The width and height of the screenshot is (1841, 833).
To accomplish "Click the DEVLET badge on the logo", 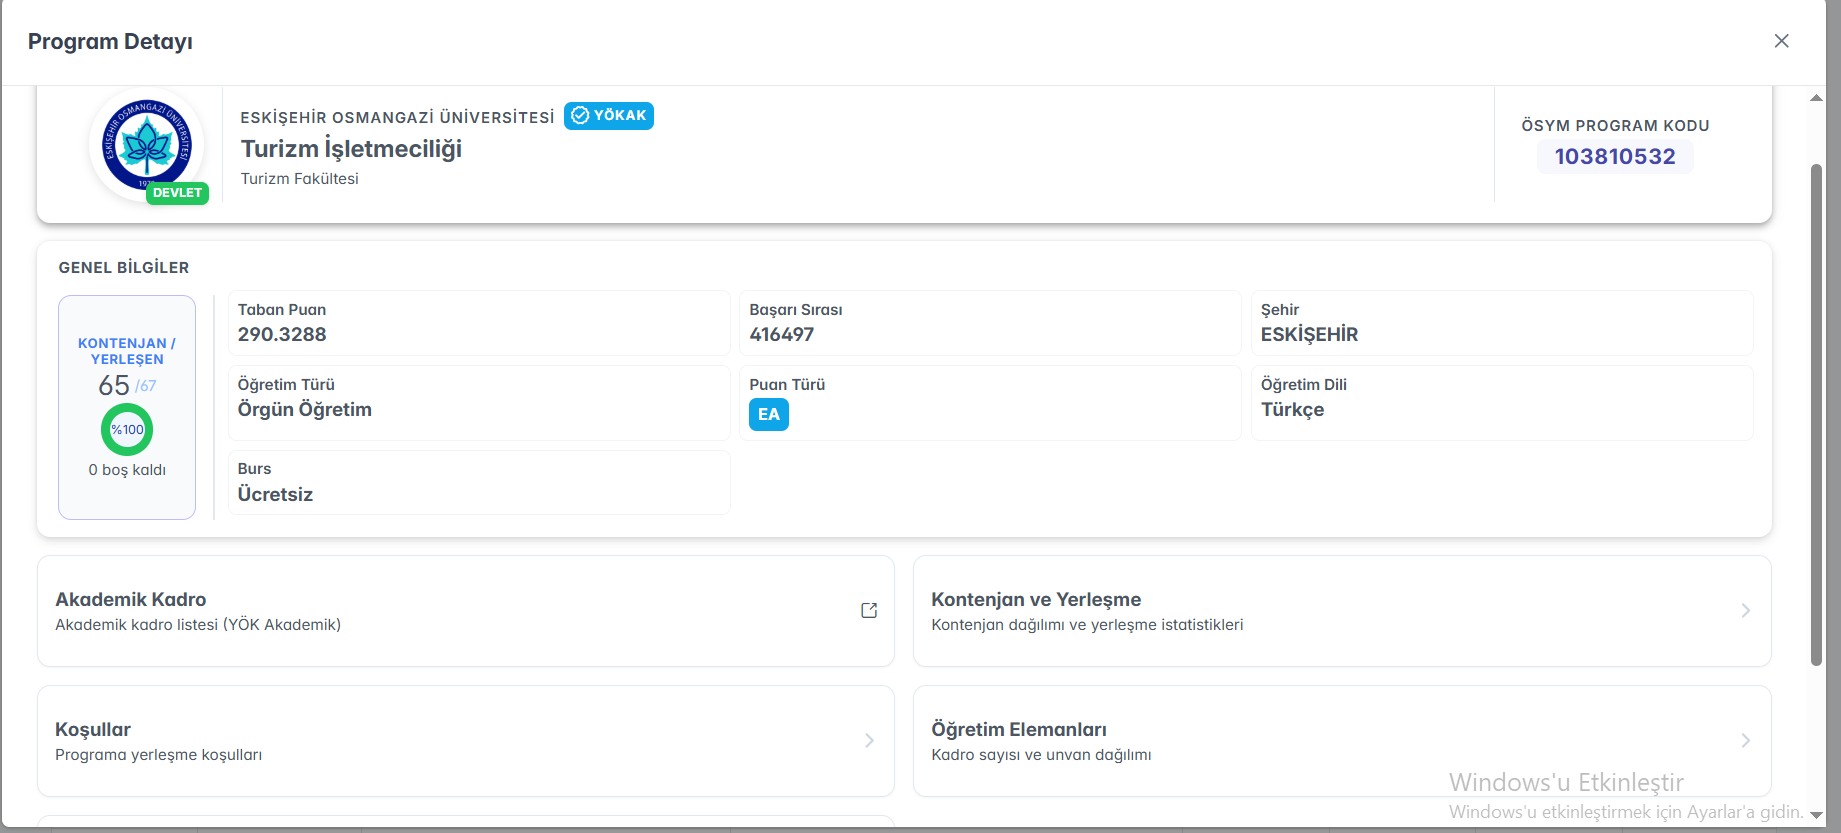I will (x=177, y=193).
